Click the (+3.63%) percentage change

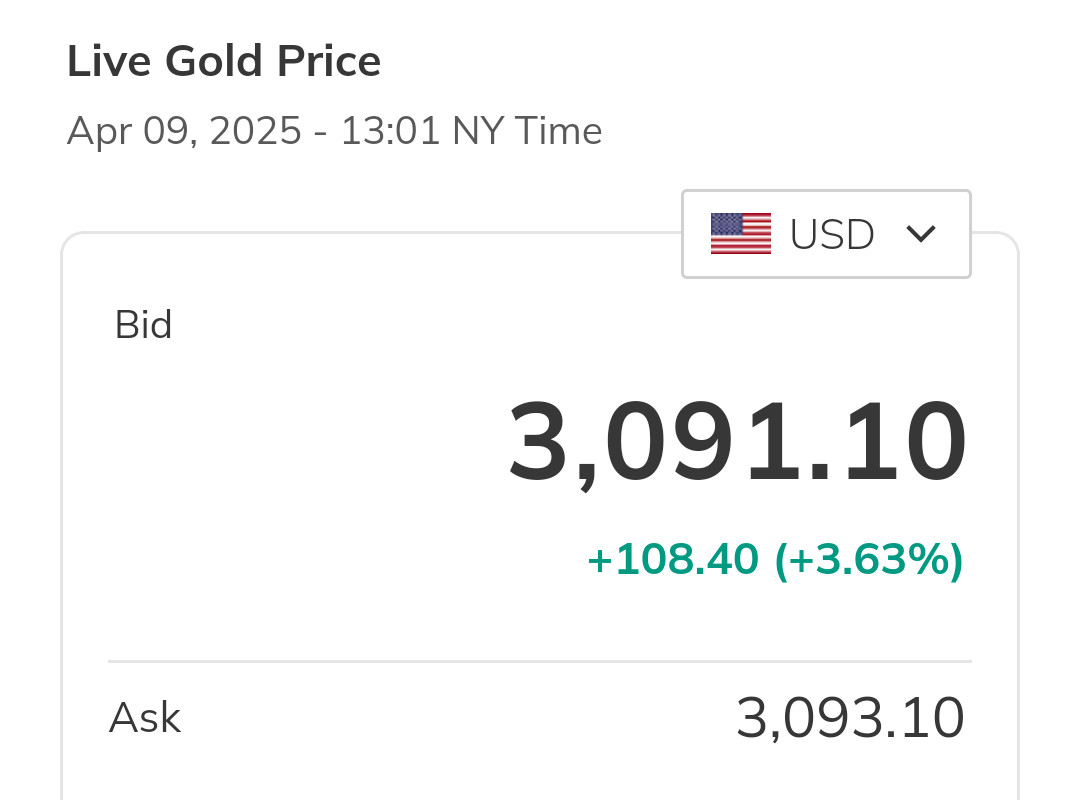pyautogui.click(x=869, y=560)
